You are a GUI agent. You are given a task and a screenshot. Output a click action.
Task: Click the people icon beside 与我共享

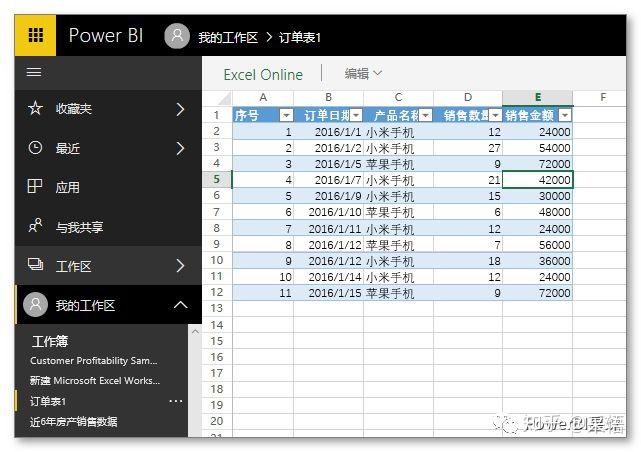[35, 226]
